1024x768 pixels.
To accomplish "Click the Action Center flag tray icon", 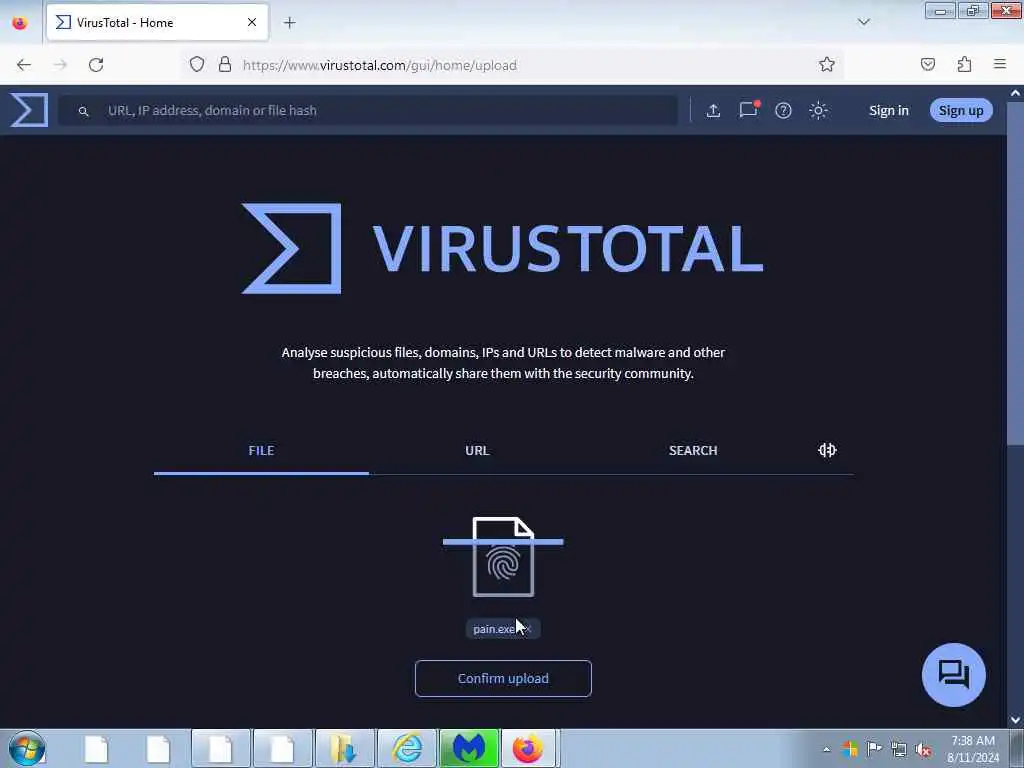I will [x=874, y=748].
